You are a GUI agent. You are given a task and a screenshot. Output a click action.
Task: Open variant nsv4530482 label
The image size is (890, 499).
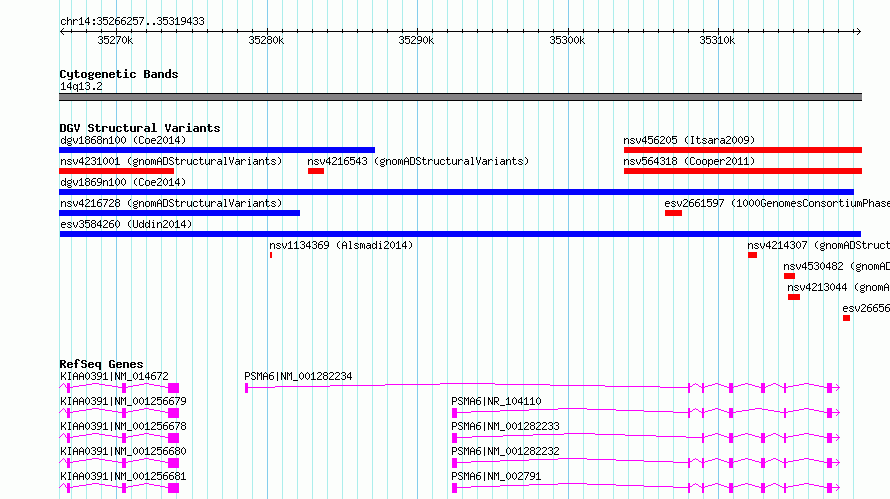[x=837, y=266]
